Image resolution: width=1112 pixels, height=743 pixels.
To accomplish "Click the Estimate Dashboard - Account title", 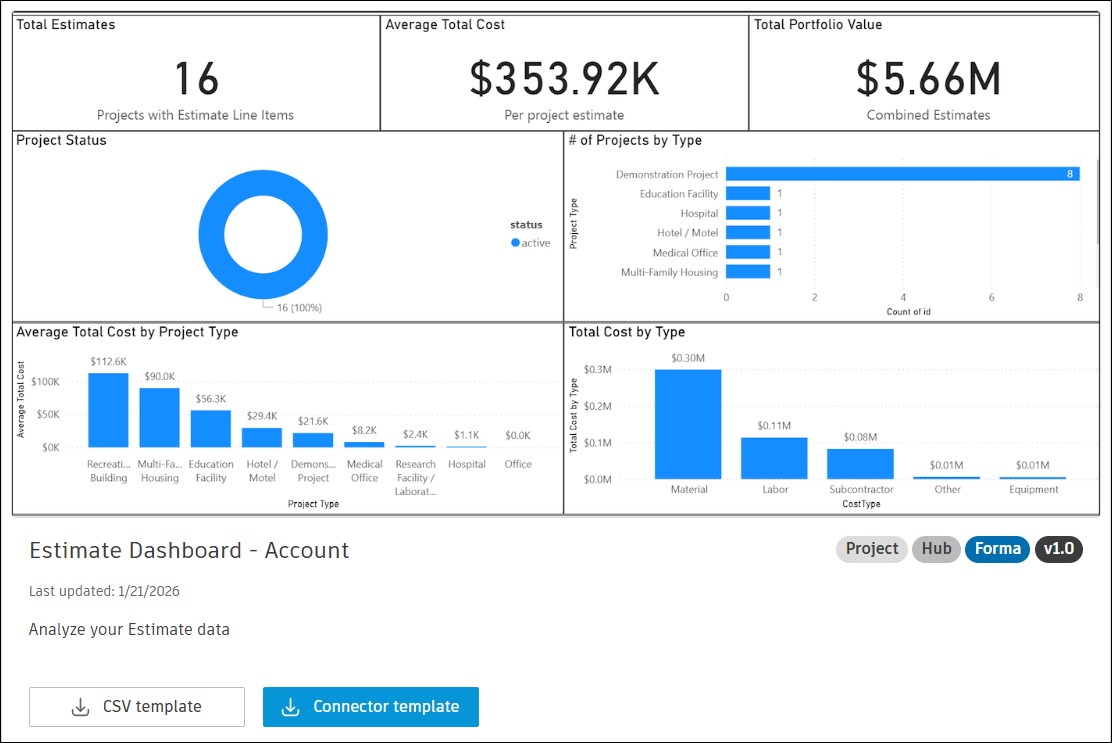I will [x=189, y=550].
